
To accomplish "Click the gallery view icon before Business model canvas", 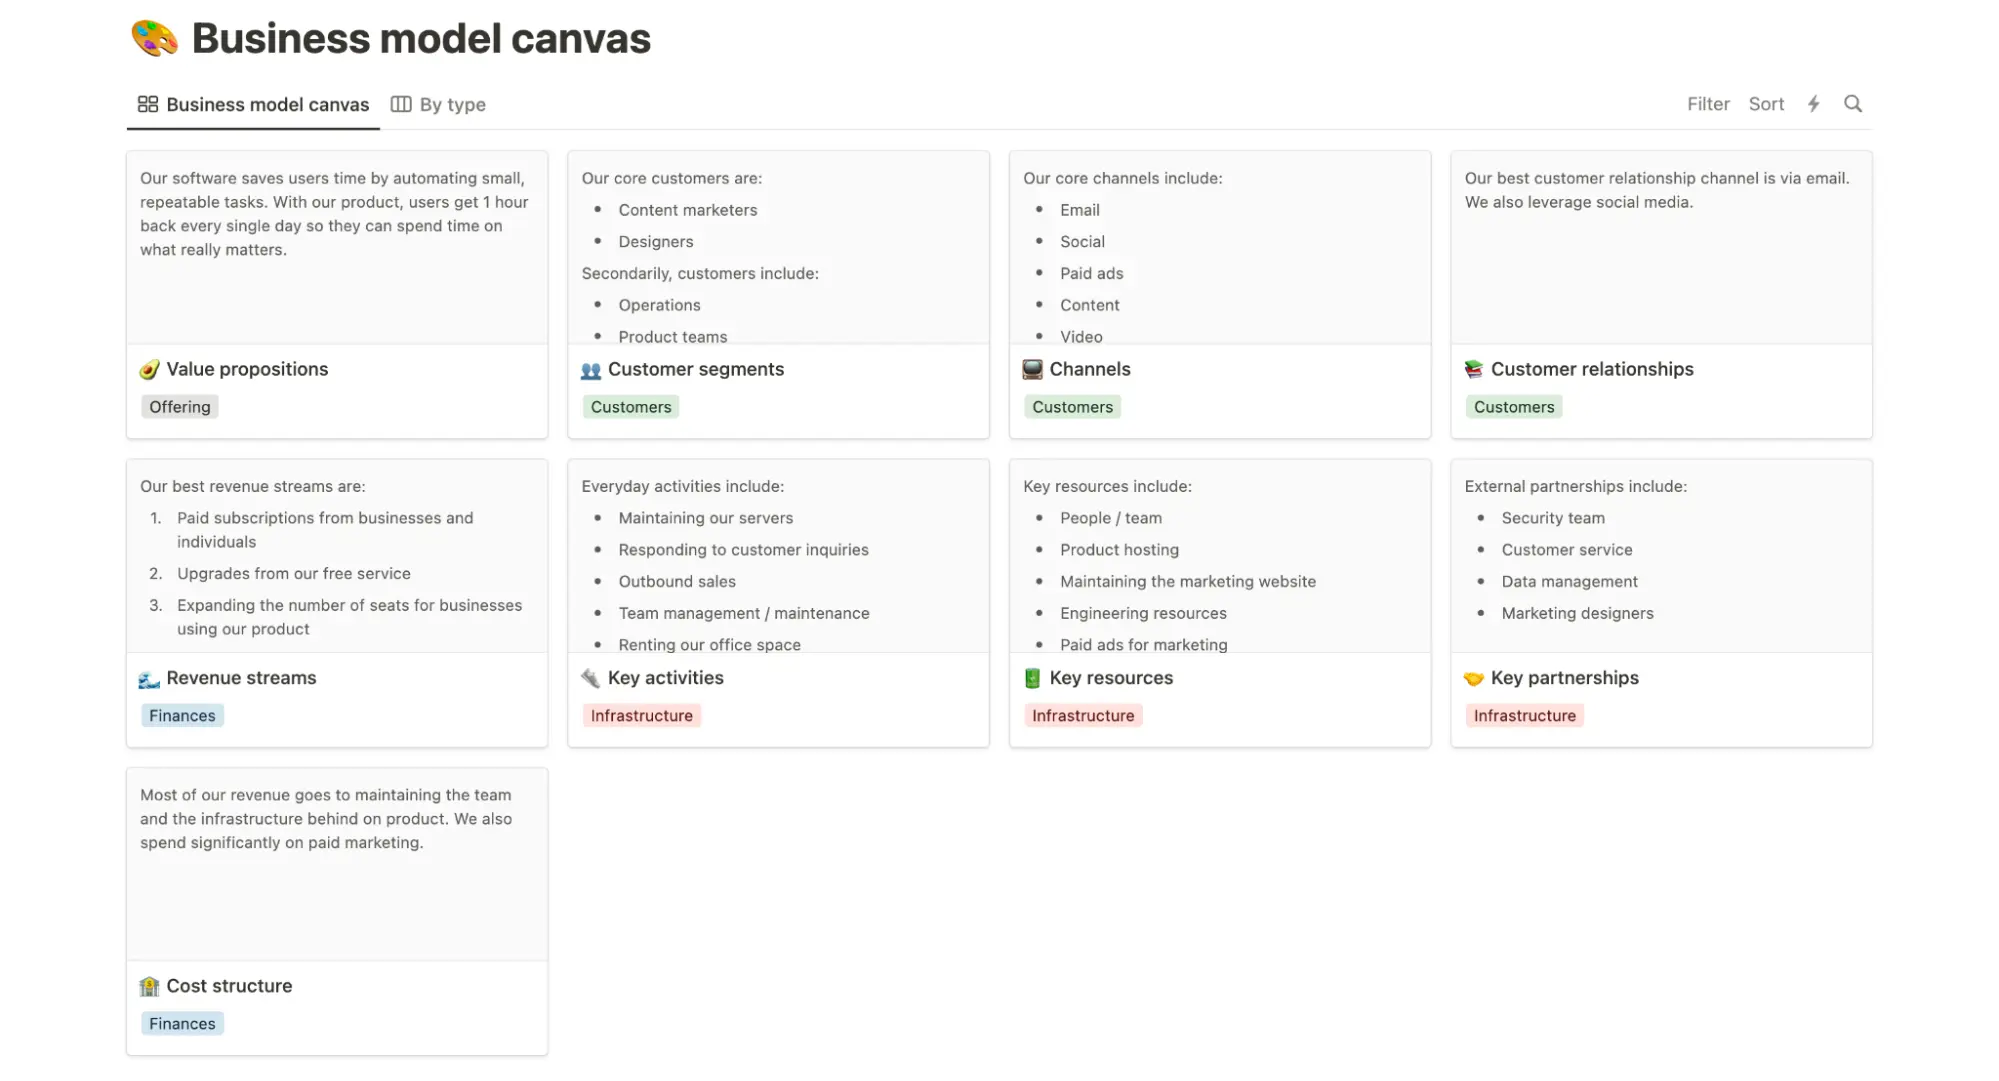I will 146,103.
